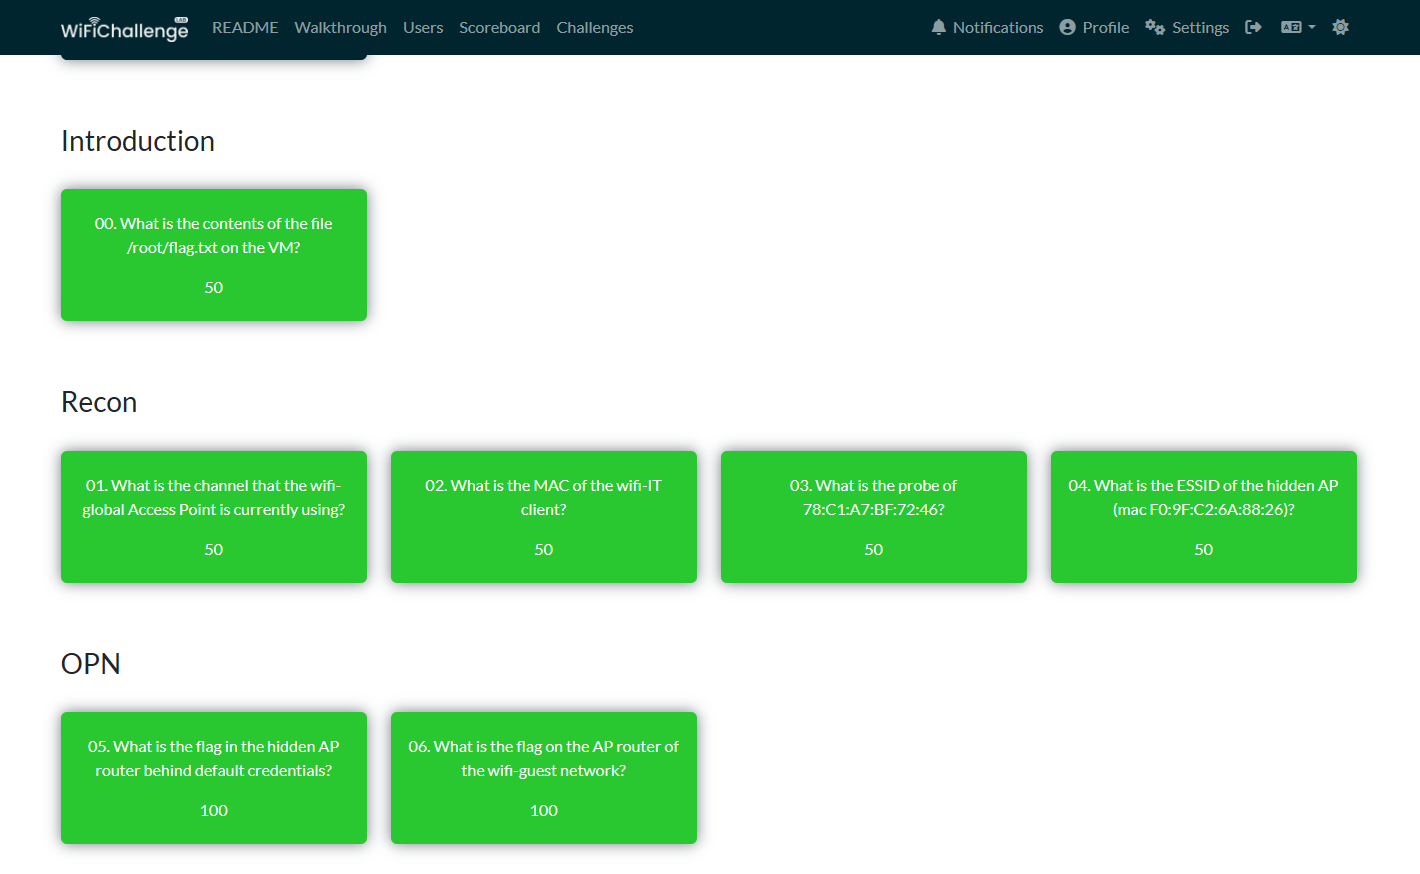Open challenge 04 about hidden AP ESSID

(x=1204, y=517)
